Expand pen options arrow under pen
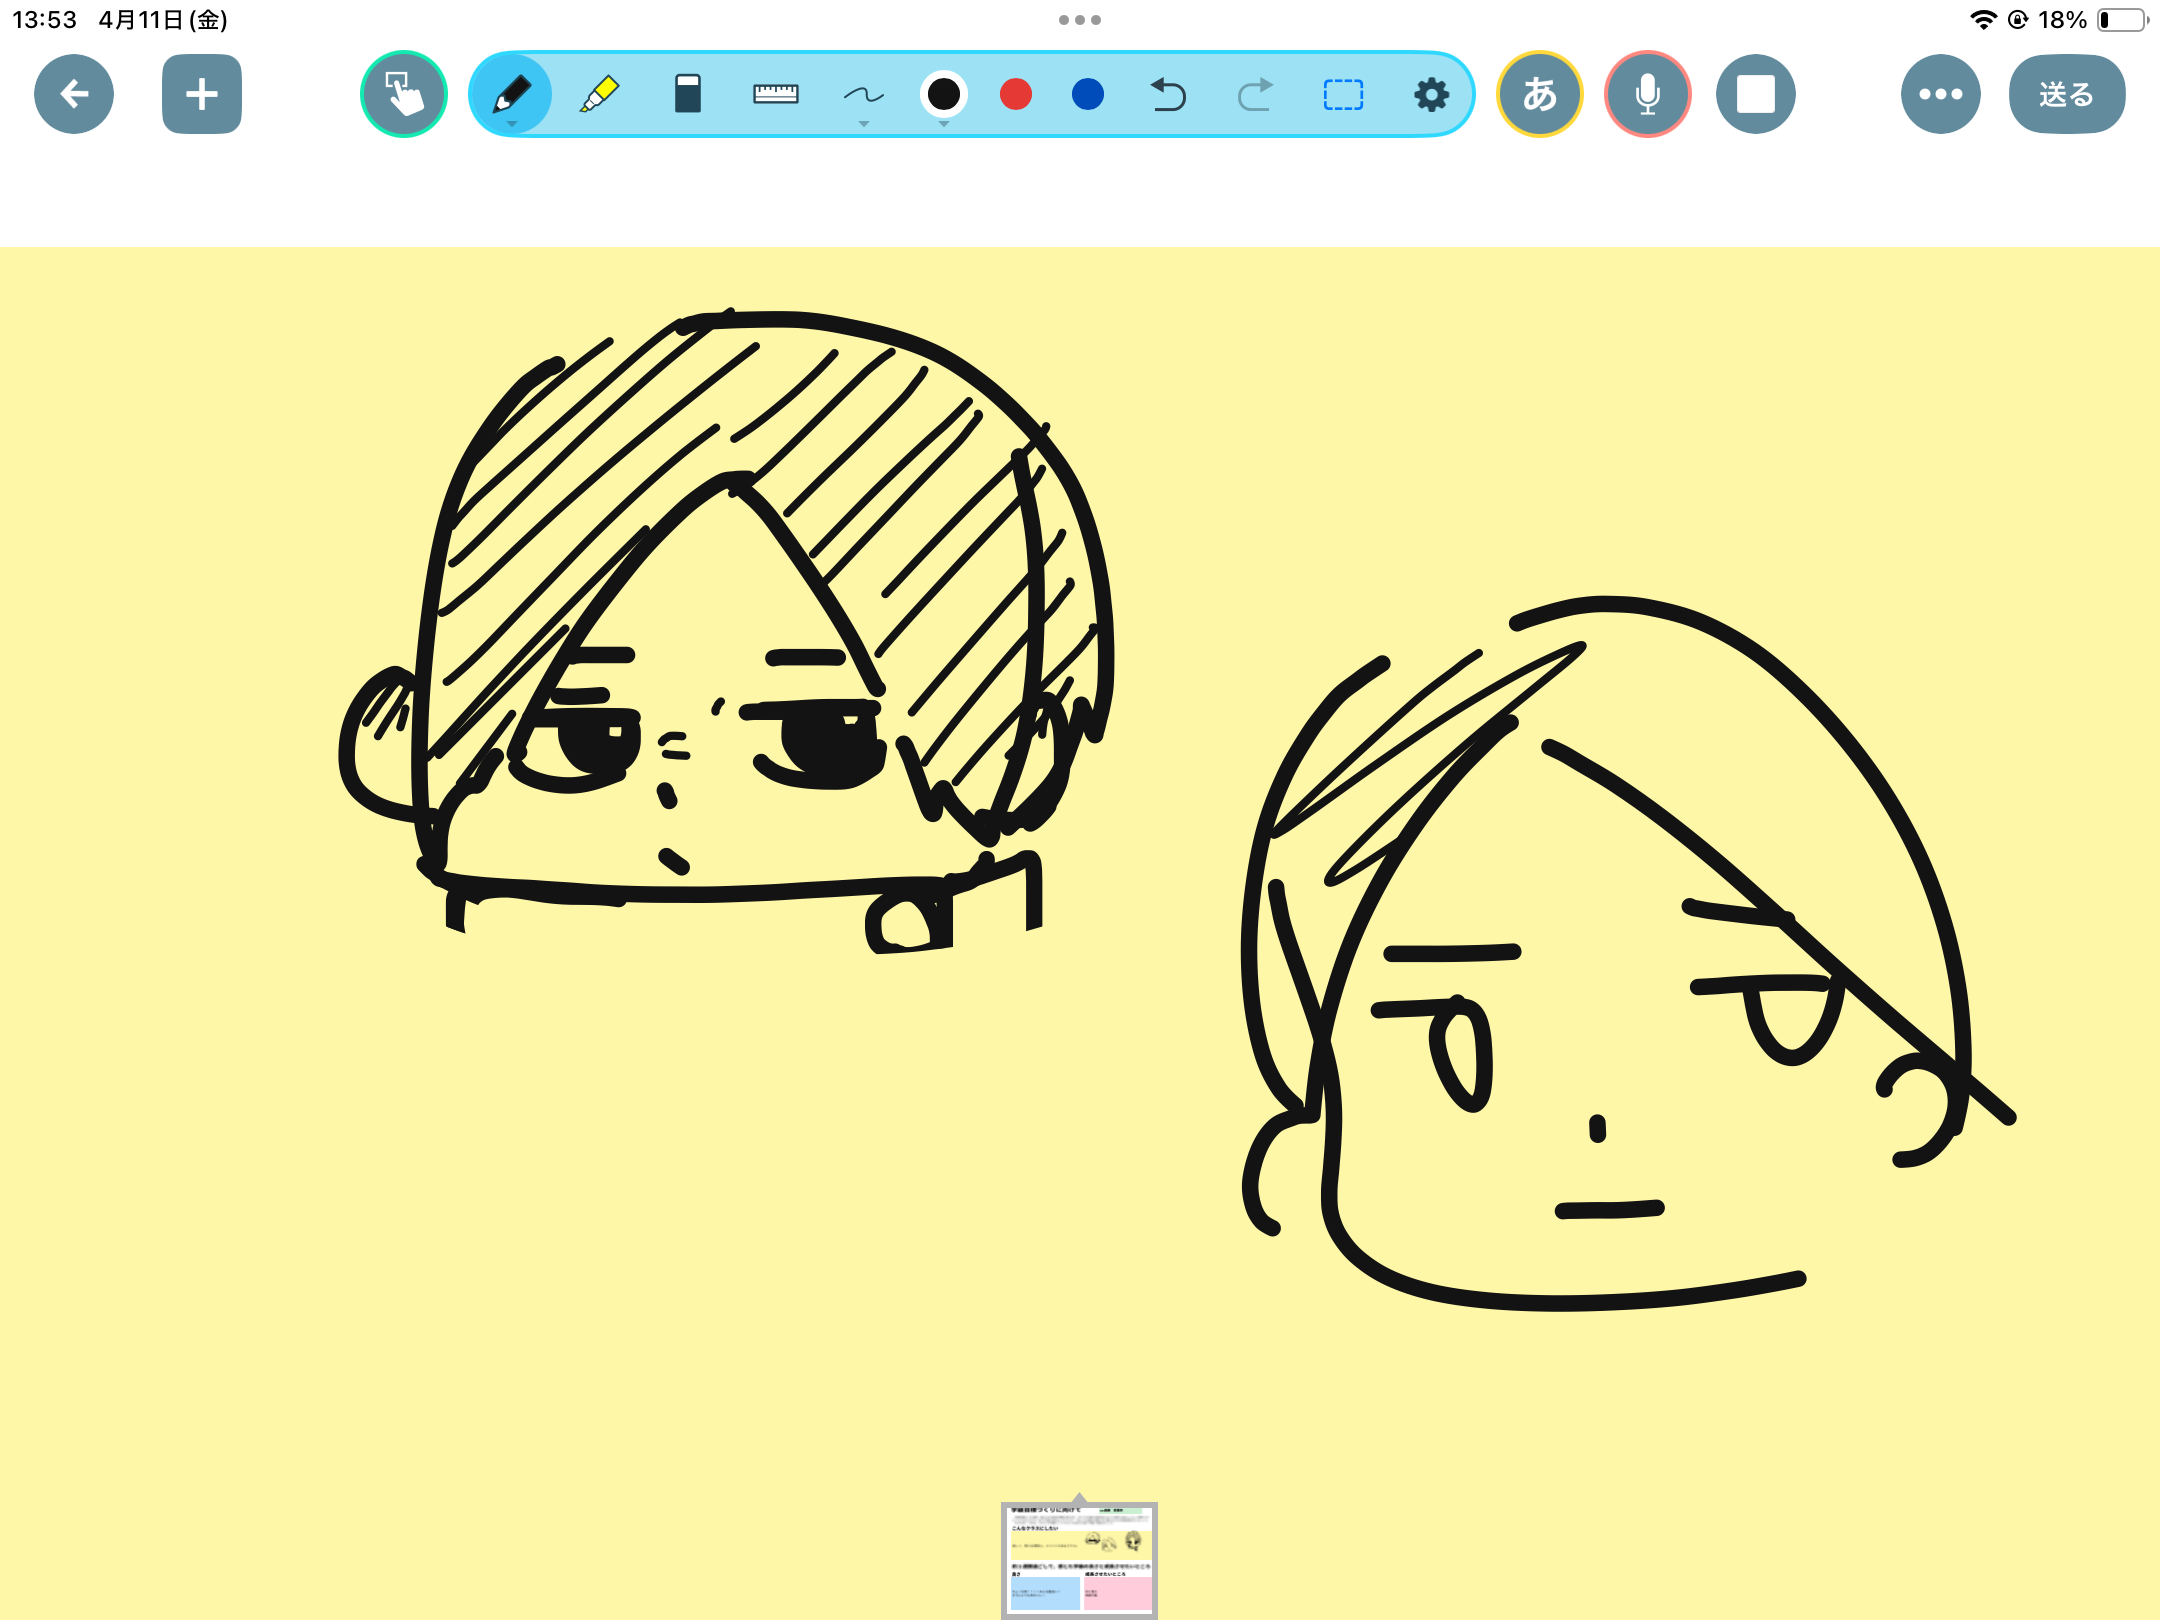The width and height of the screenshot is (2160, 1620). coord(512,124)
